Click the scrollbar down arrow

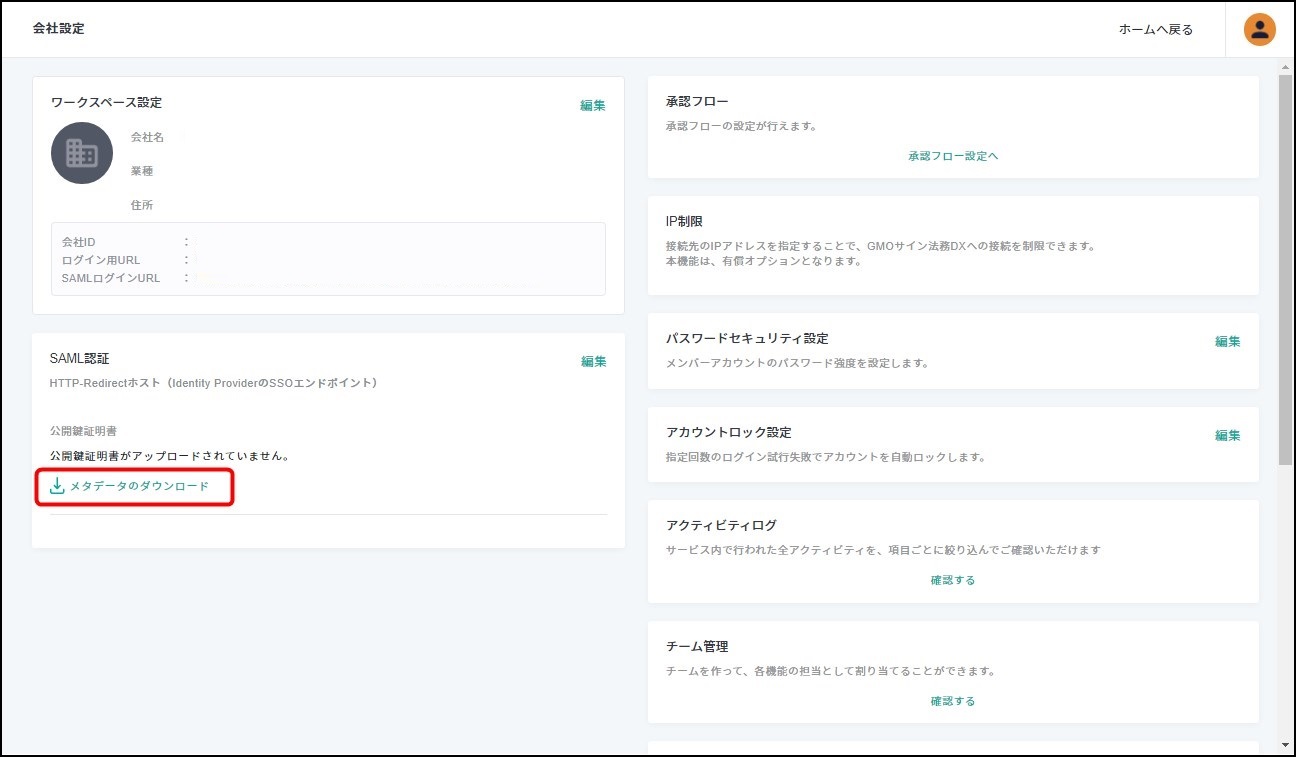[x=1286, y=745]
